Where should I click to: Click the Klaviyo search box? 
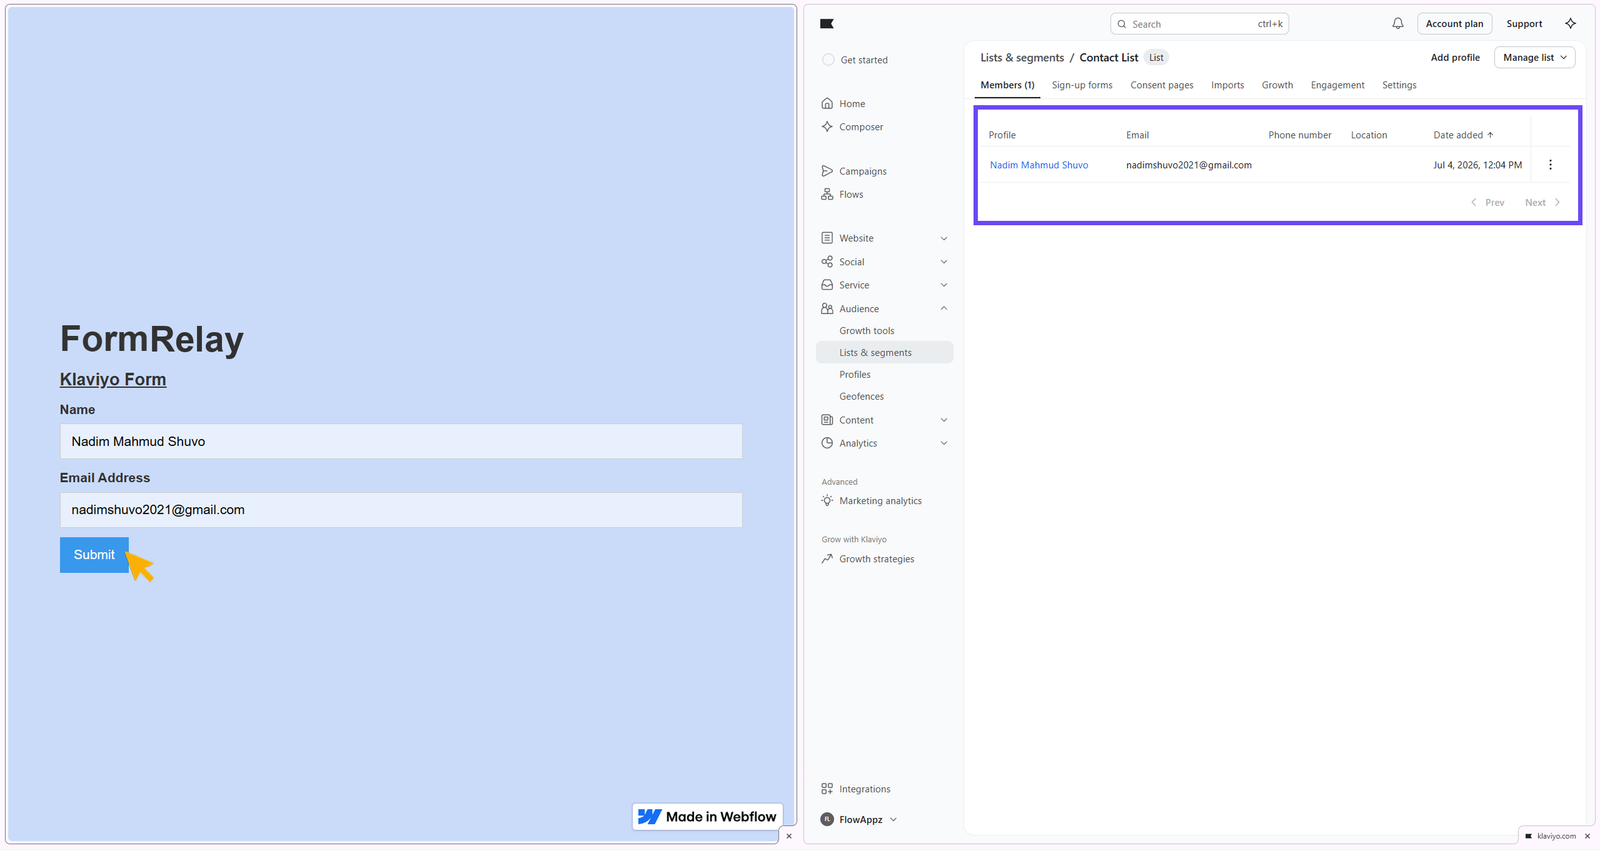[x=1199, y=24]
